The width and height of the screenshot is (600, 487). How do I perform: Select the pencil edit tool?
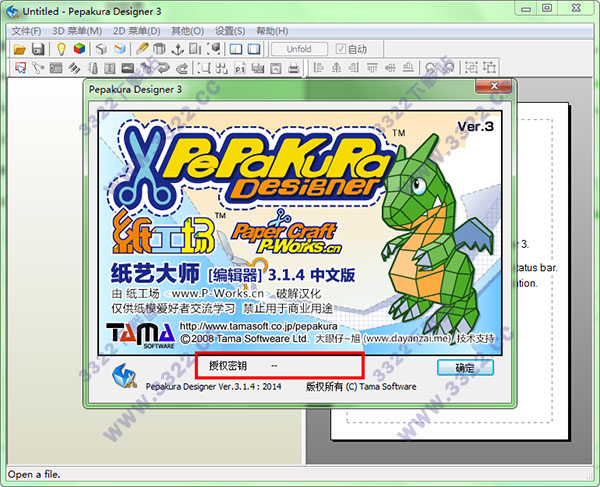[142, 49]
